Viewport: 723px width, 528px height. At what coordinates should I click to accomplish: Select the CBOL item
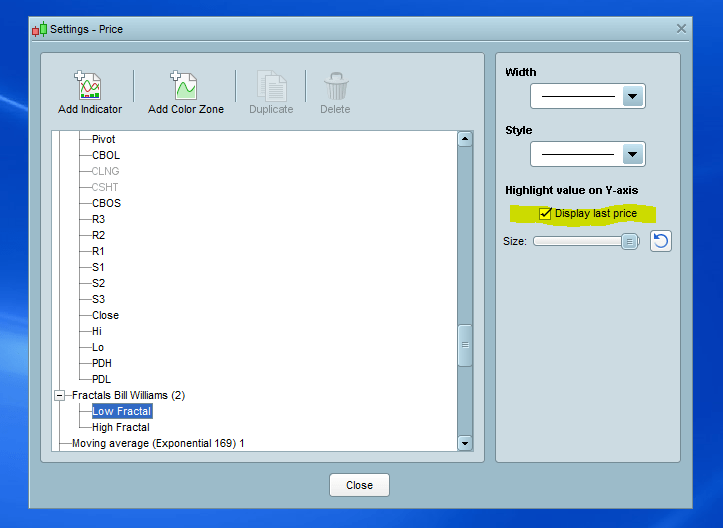click(x=106, y=155)
